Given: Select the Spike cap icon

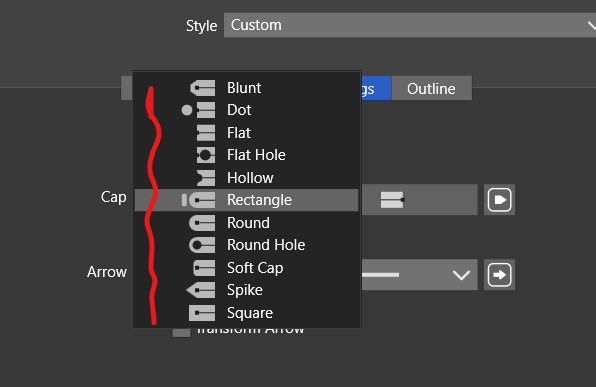Looking at the screenshot, I should 201,290.
